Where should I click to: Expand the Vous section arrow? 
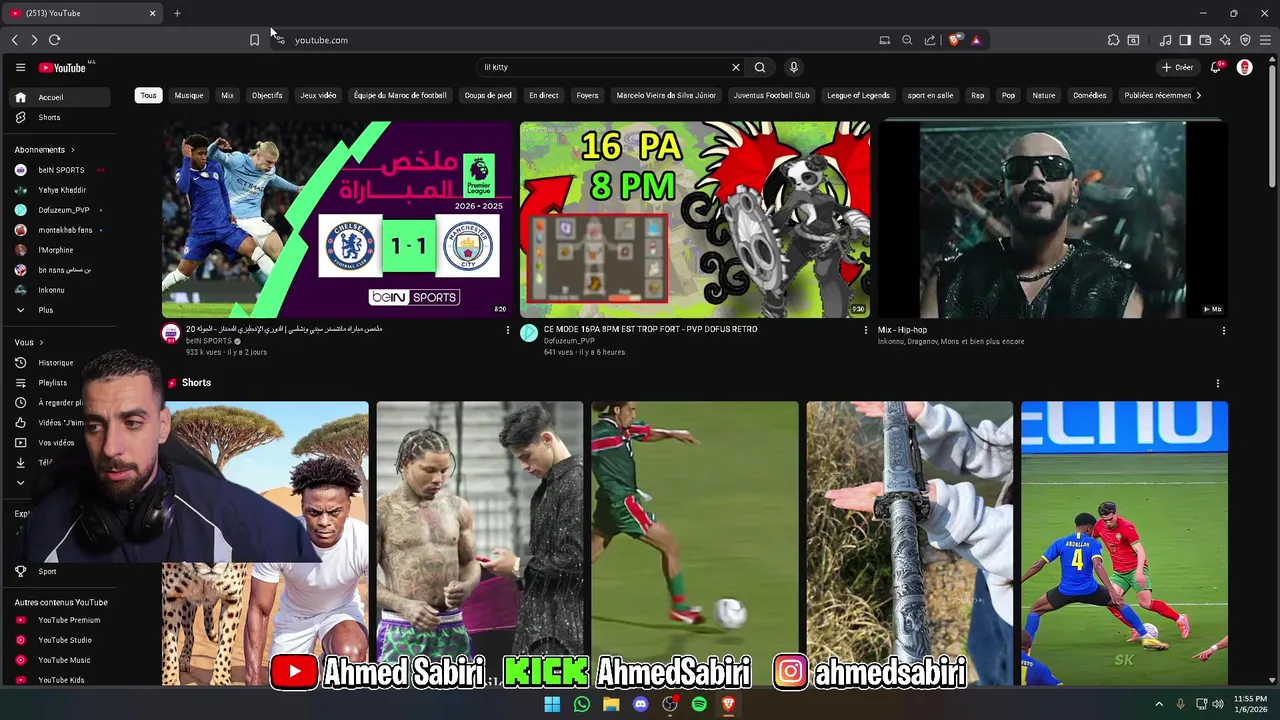[41, 343]
